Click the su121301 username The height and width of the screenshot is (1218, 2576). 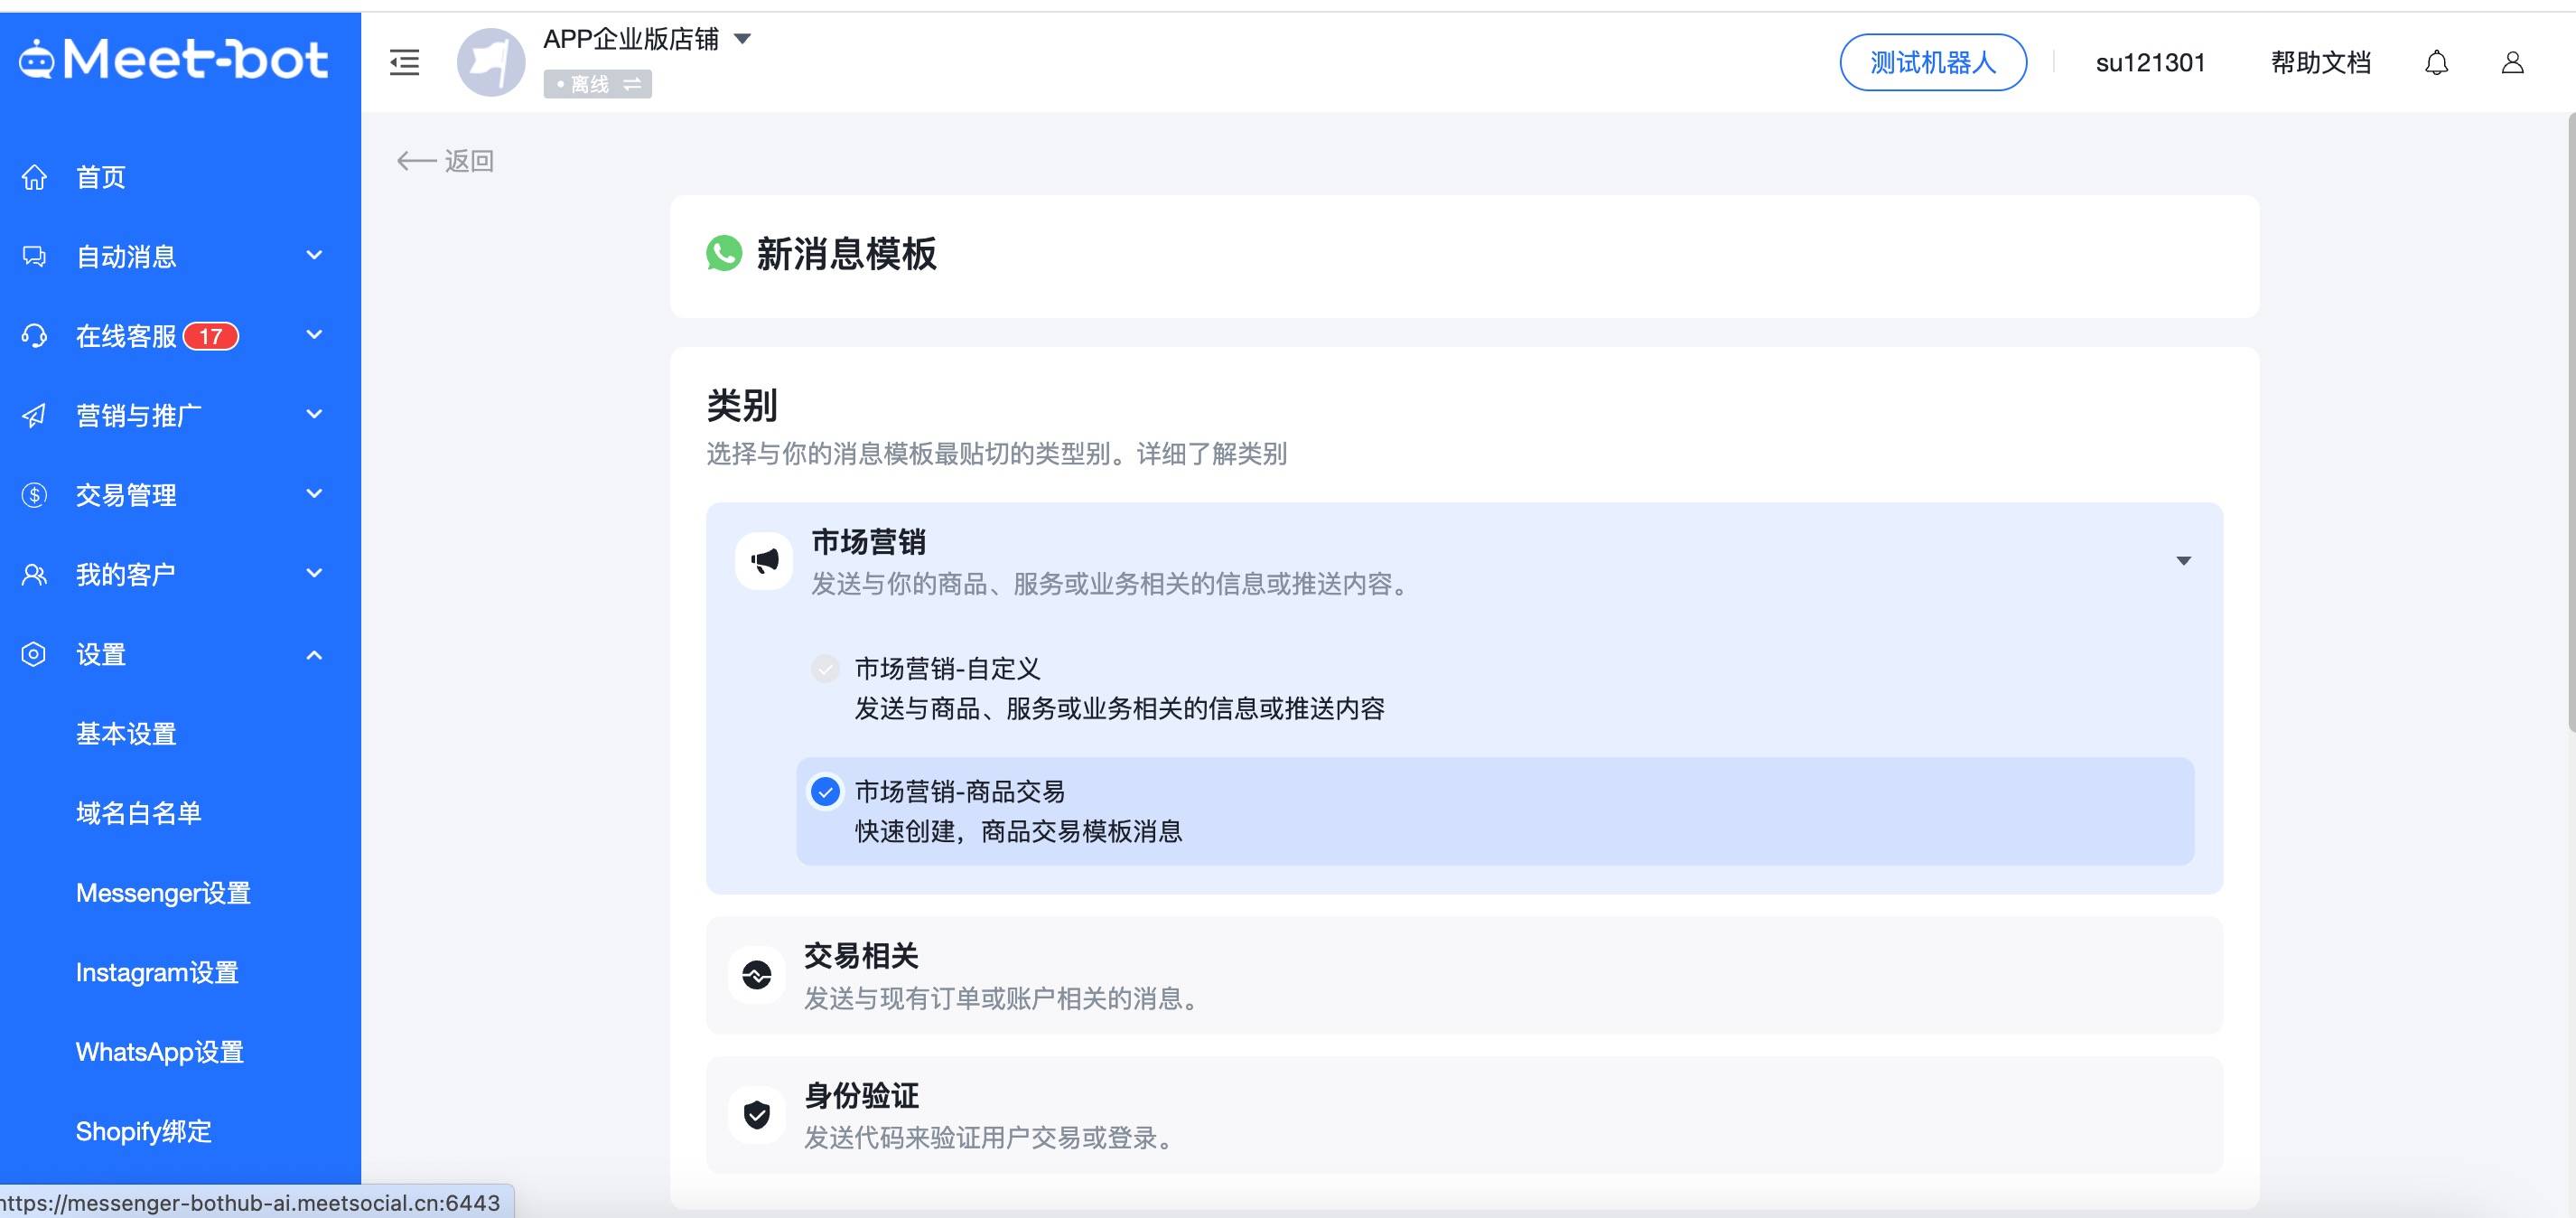[x=2150, y=63]
